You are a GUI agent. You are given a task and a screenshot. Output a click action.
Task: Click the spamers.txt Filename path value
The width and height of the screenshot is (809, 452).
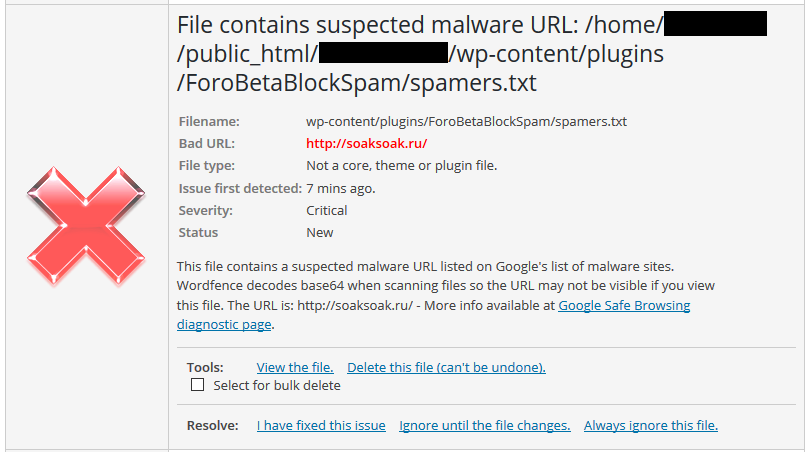click(466, 122)
